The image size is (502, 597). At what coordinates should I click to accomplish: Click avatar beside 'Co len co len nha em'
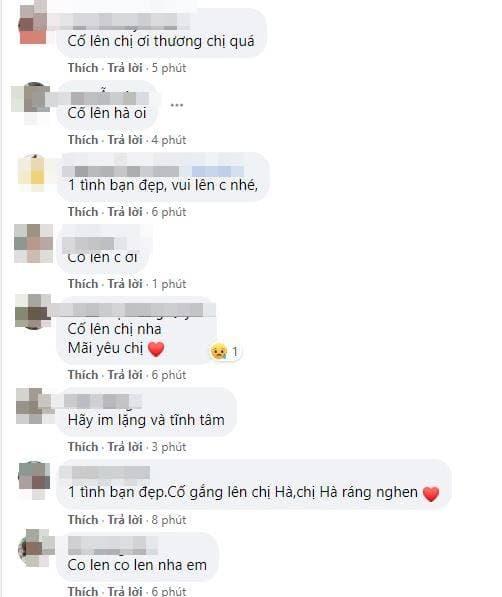tap(35, 548)
